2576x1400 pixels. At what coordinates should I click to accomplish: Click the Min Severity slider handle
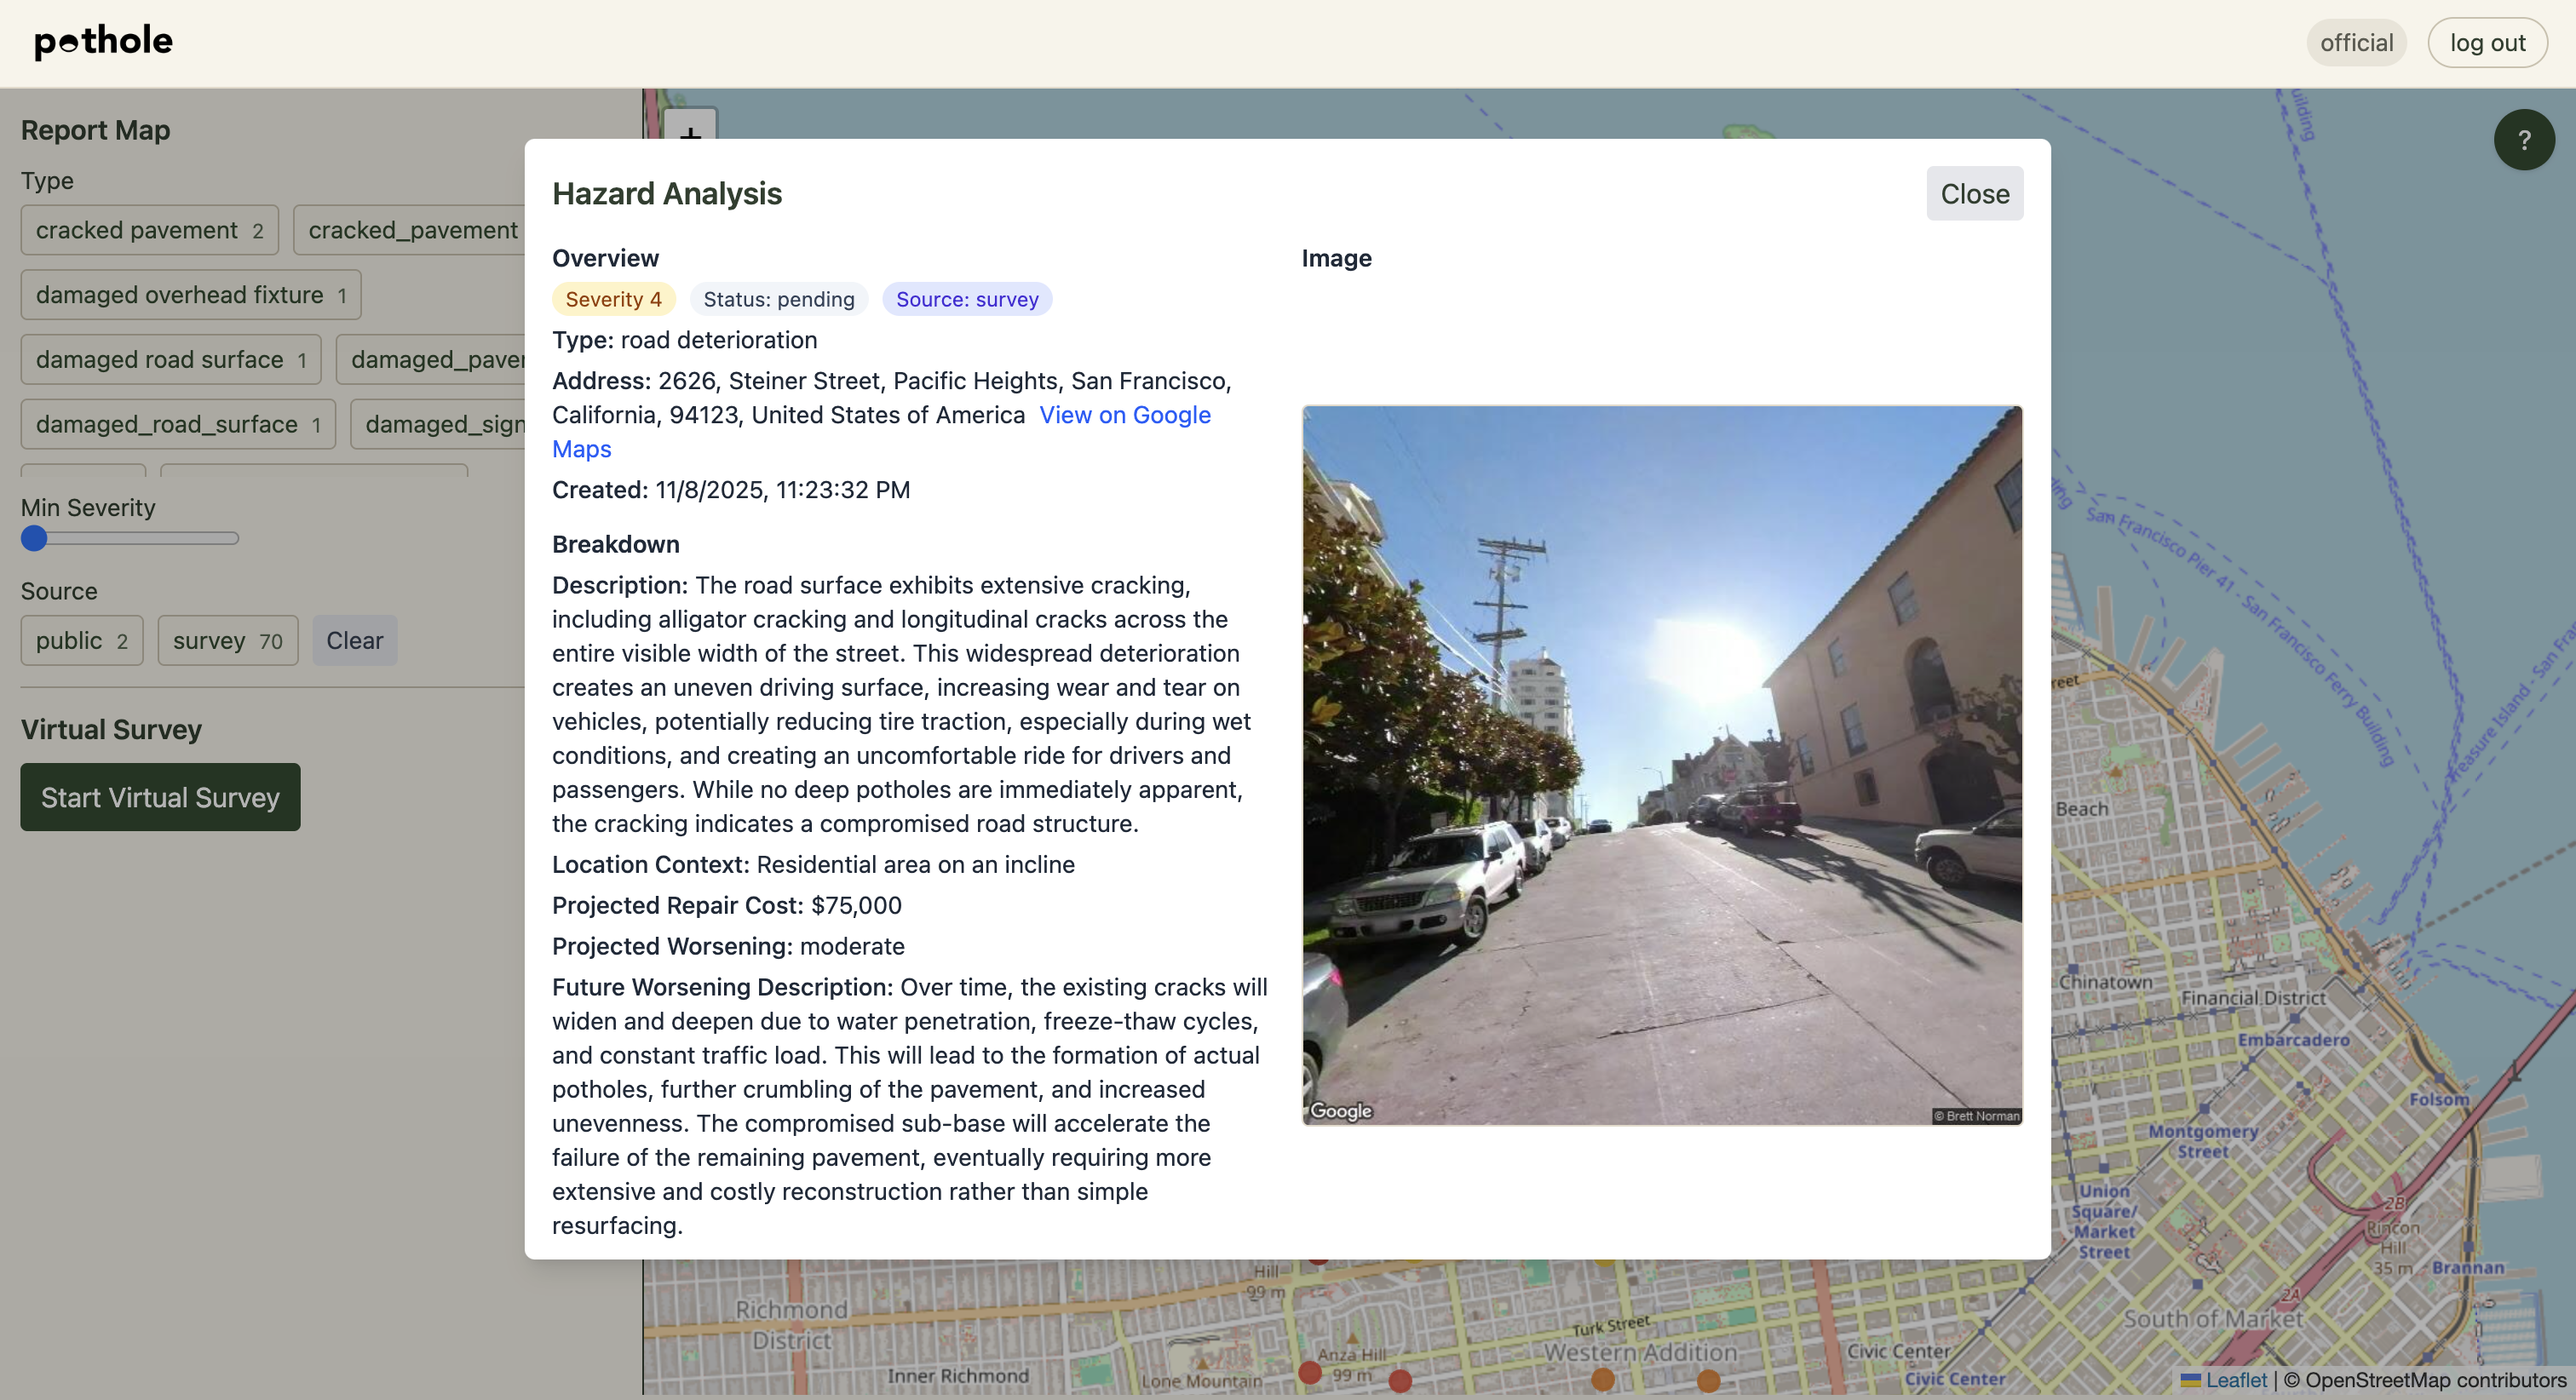(x=34, y=539)
